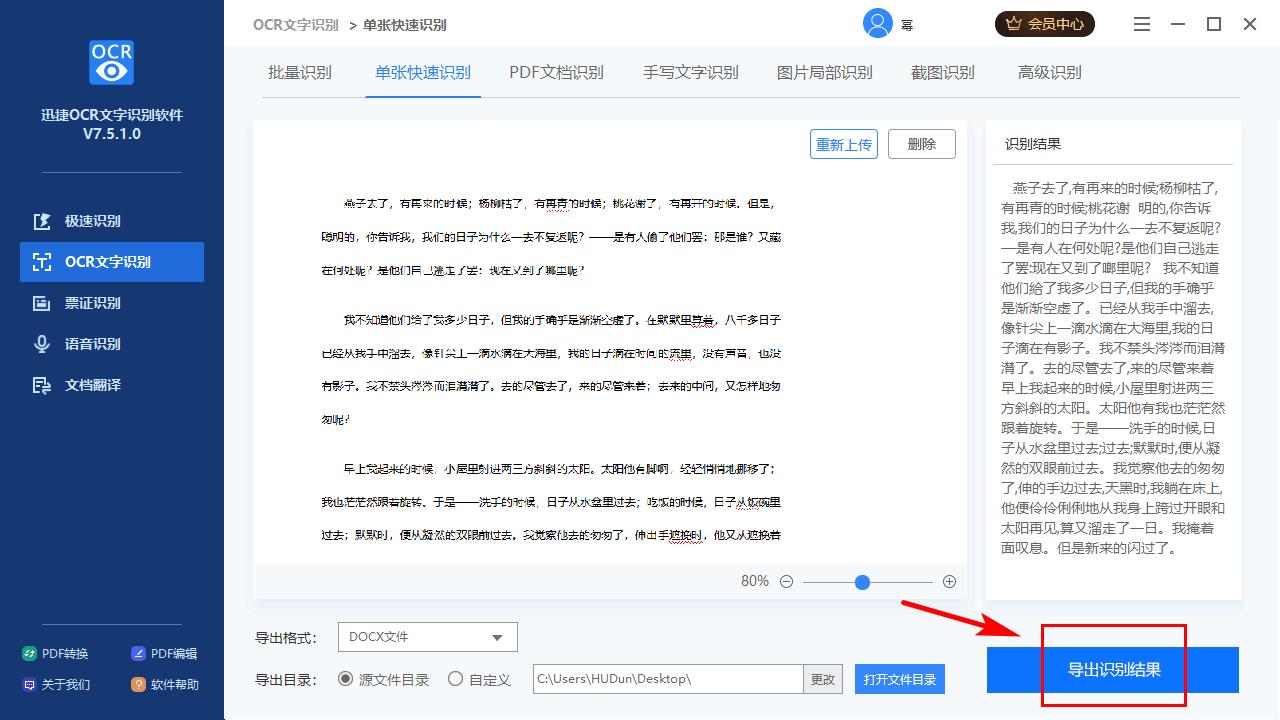Viewport: 1280px width, 720px height.
Task: Open the DOCX文件 export format dropdown
Action: [x=427, y=636]
